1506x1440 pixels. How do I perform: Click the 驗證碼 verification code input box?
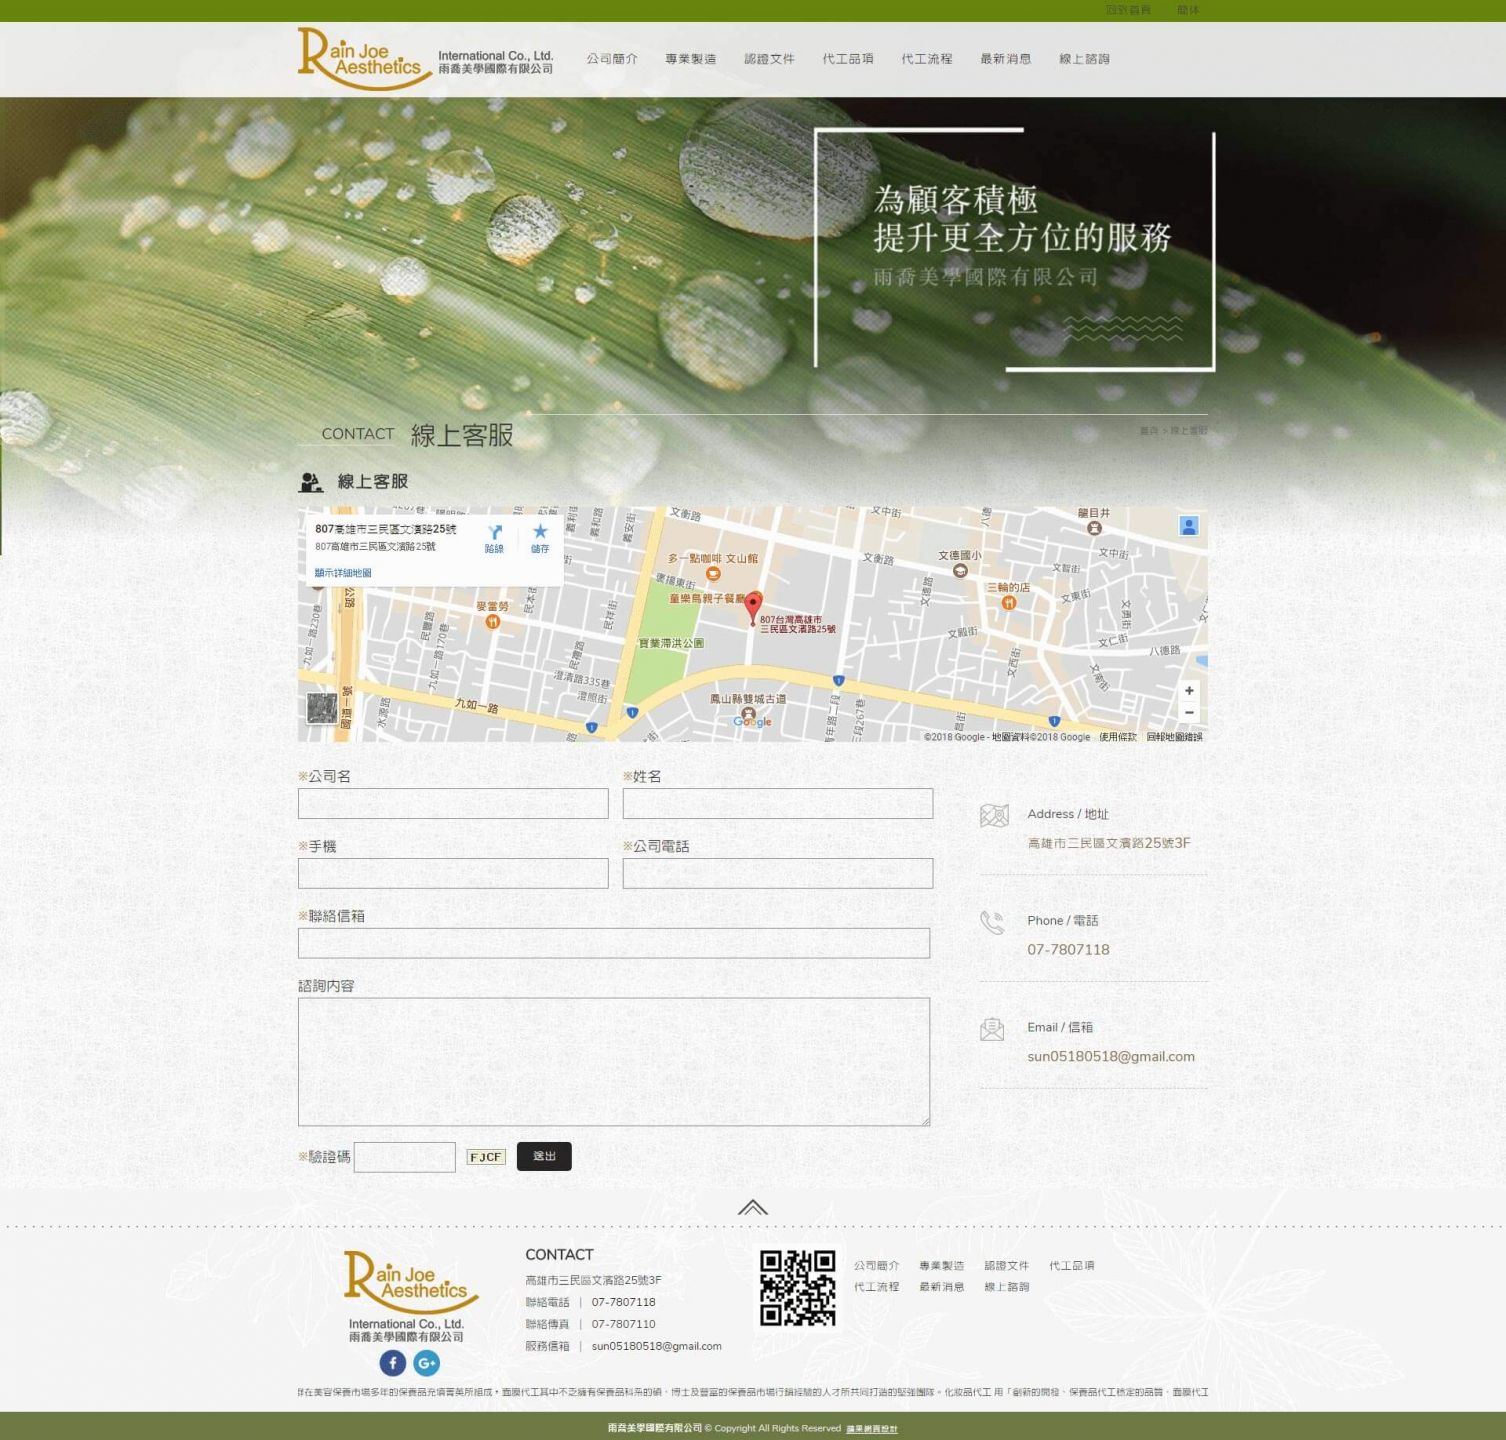click(405, 1157)
